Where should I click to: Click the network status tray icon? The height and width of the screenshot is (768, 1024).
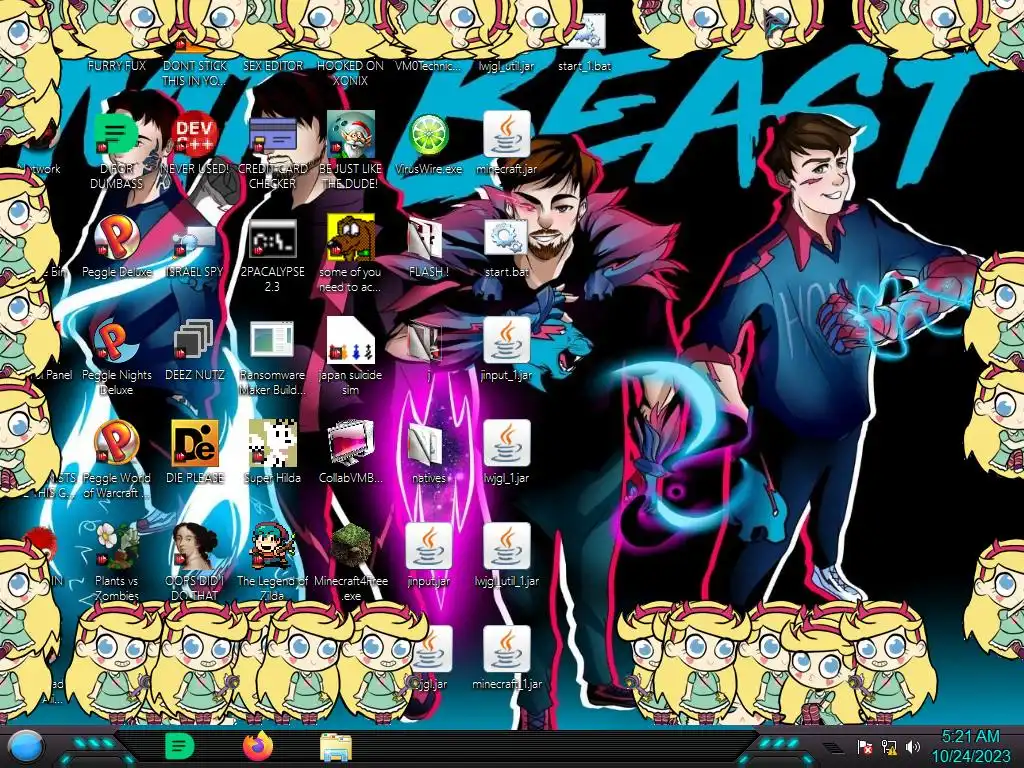click(x=889, y=746)
